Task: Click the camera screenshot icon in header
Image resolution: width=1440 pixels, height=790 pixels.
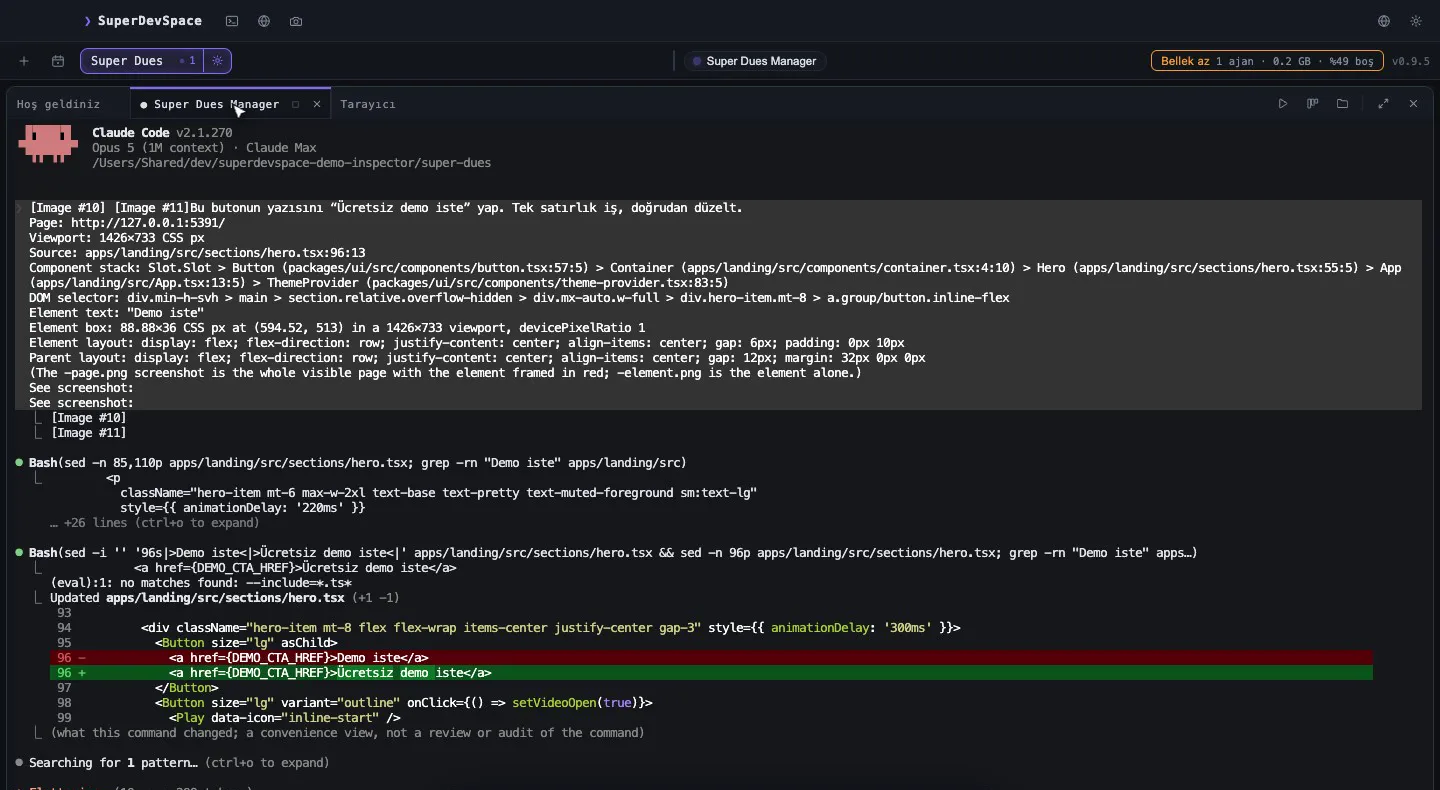Action: 296,21
